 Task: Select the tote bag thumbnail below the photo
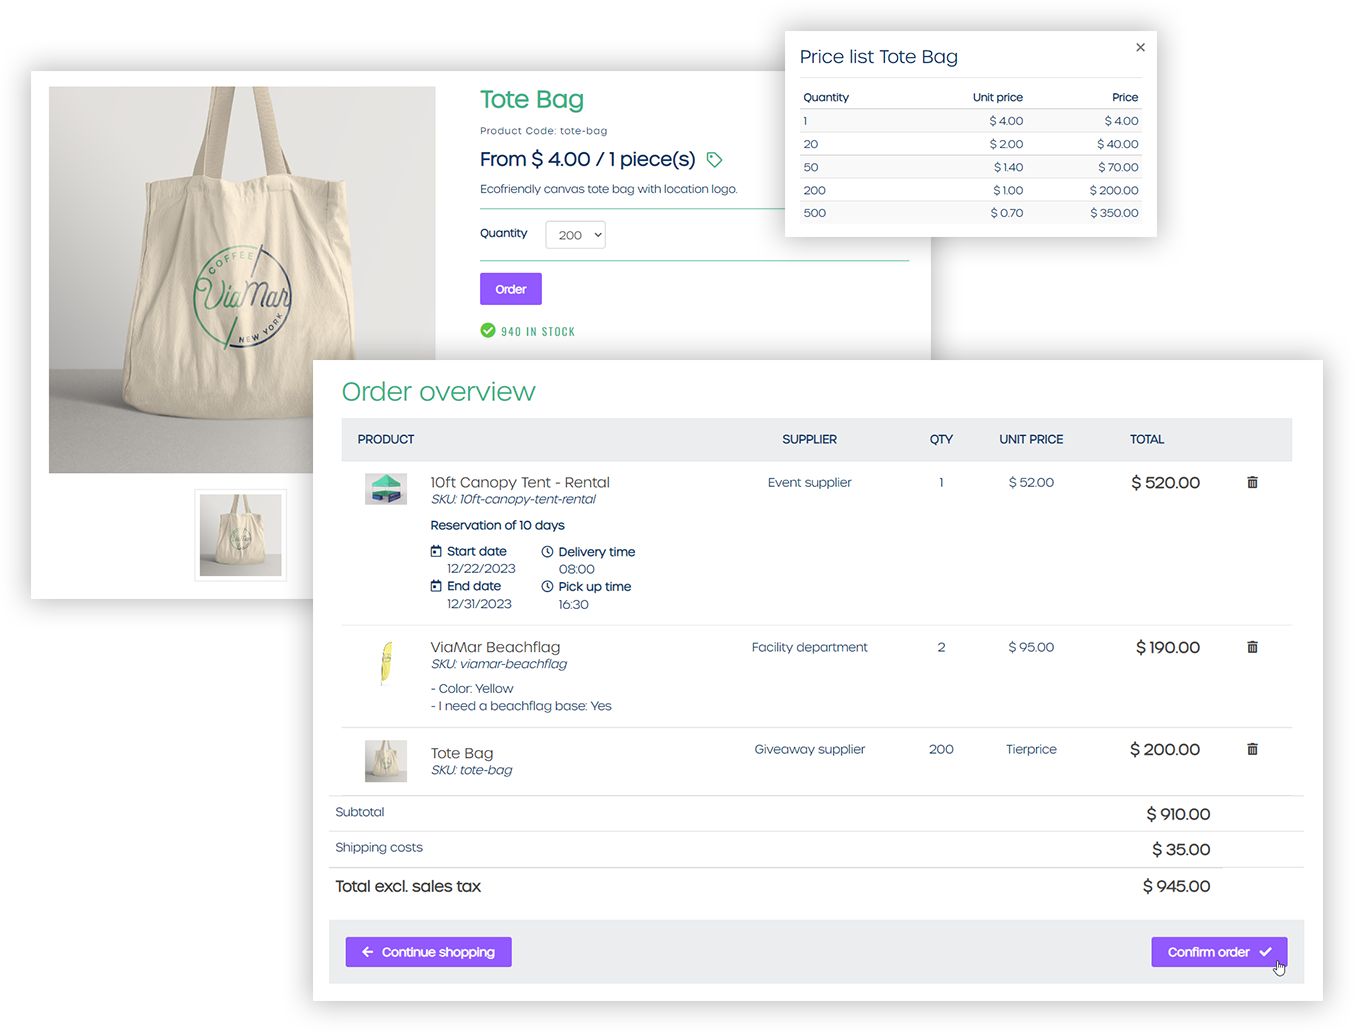point(241,535)
